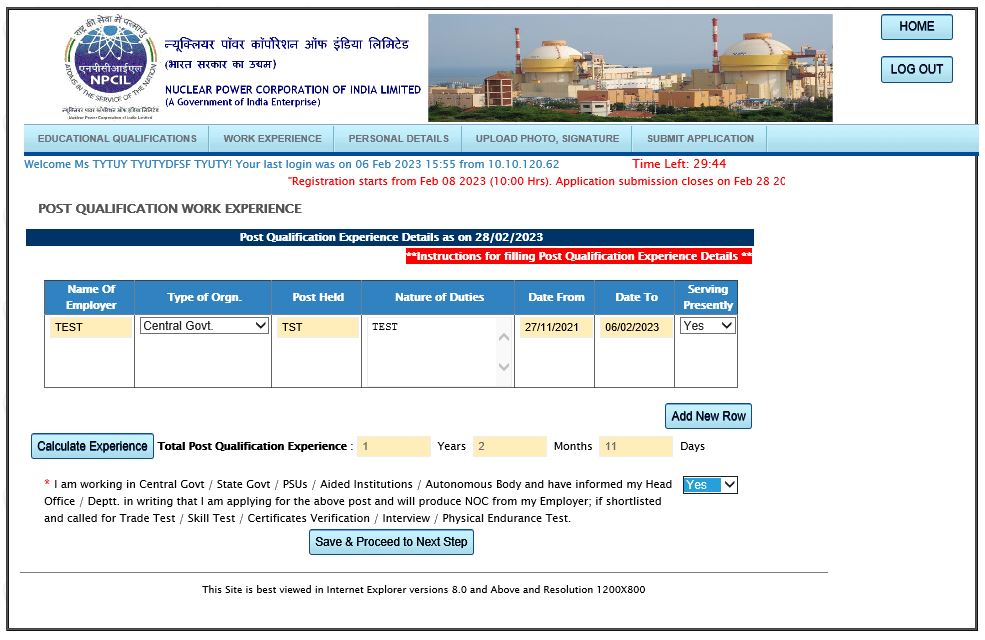Click the Type of Orgn. column header
The height and width of the screenshot is (640, 985).
point(204,298)
